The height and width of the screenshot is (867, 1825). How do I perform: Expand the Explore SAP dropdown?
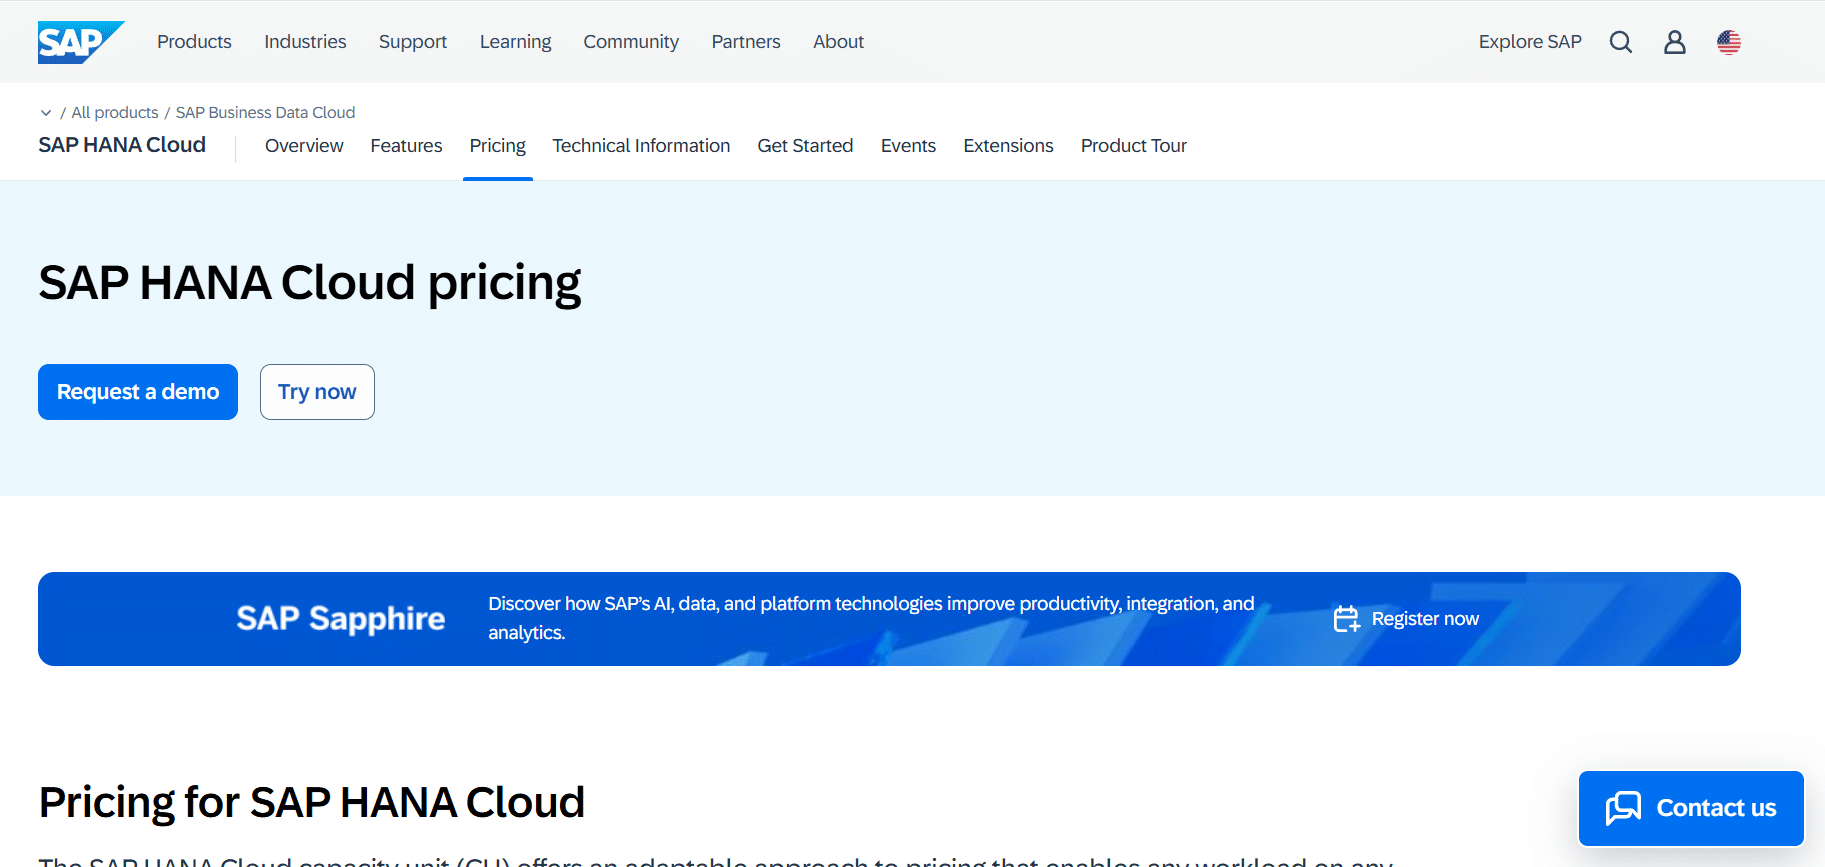click(x=1530, y=42)
